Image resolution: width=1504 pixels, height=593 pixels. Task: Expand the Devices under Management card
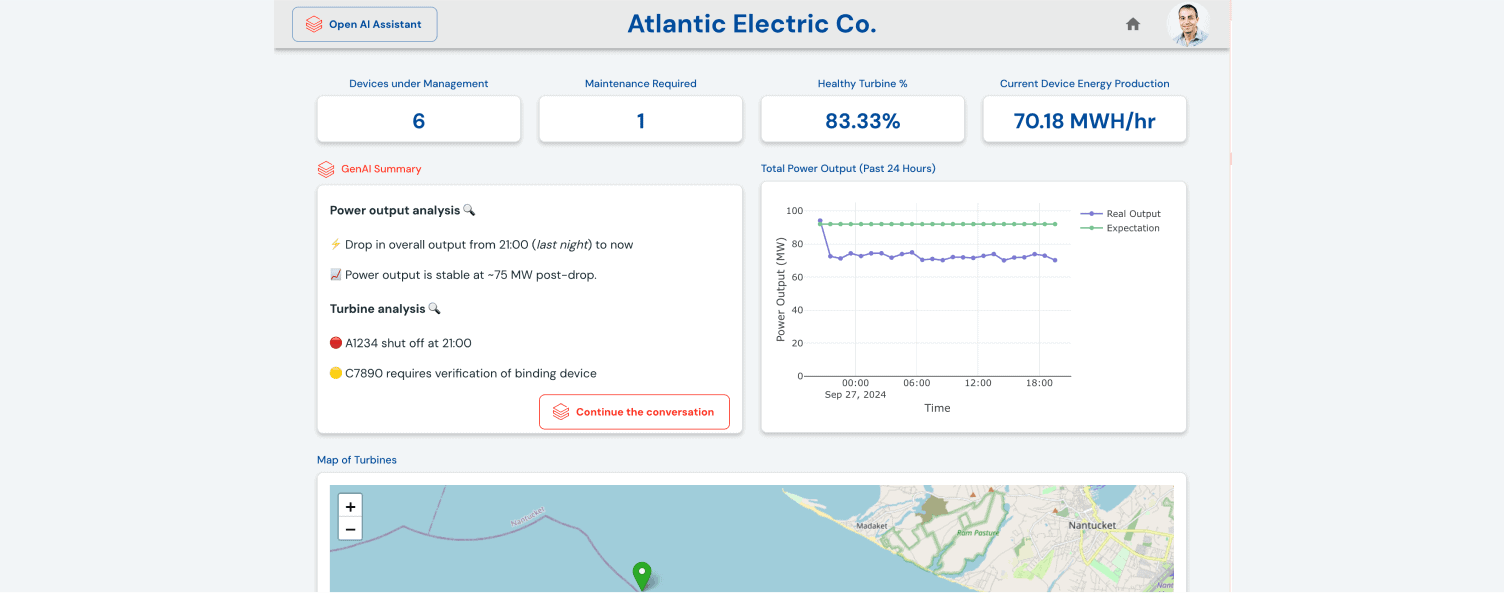pyautogui.click(x=418, y=118)
